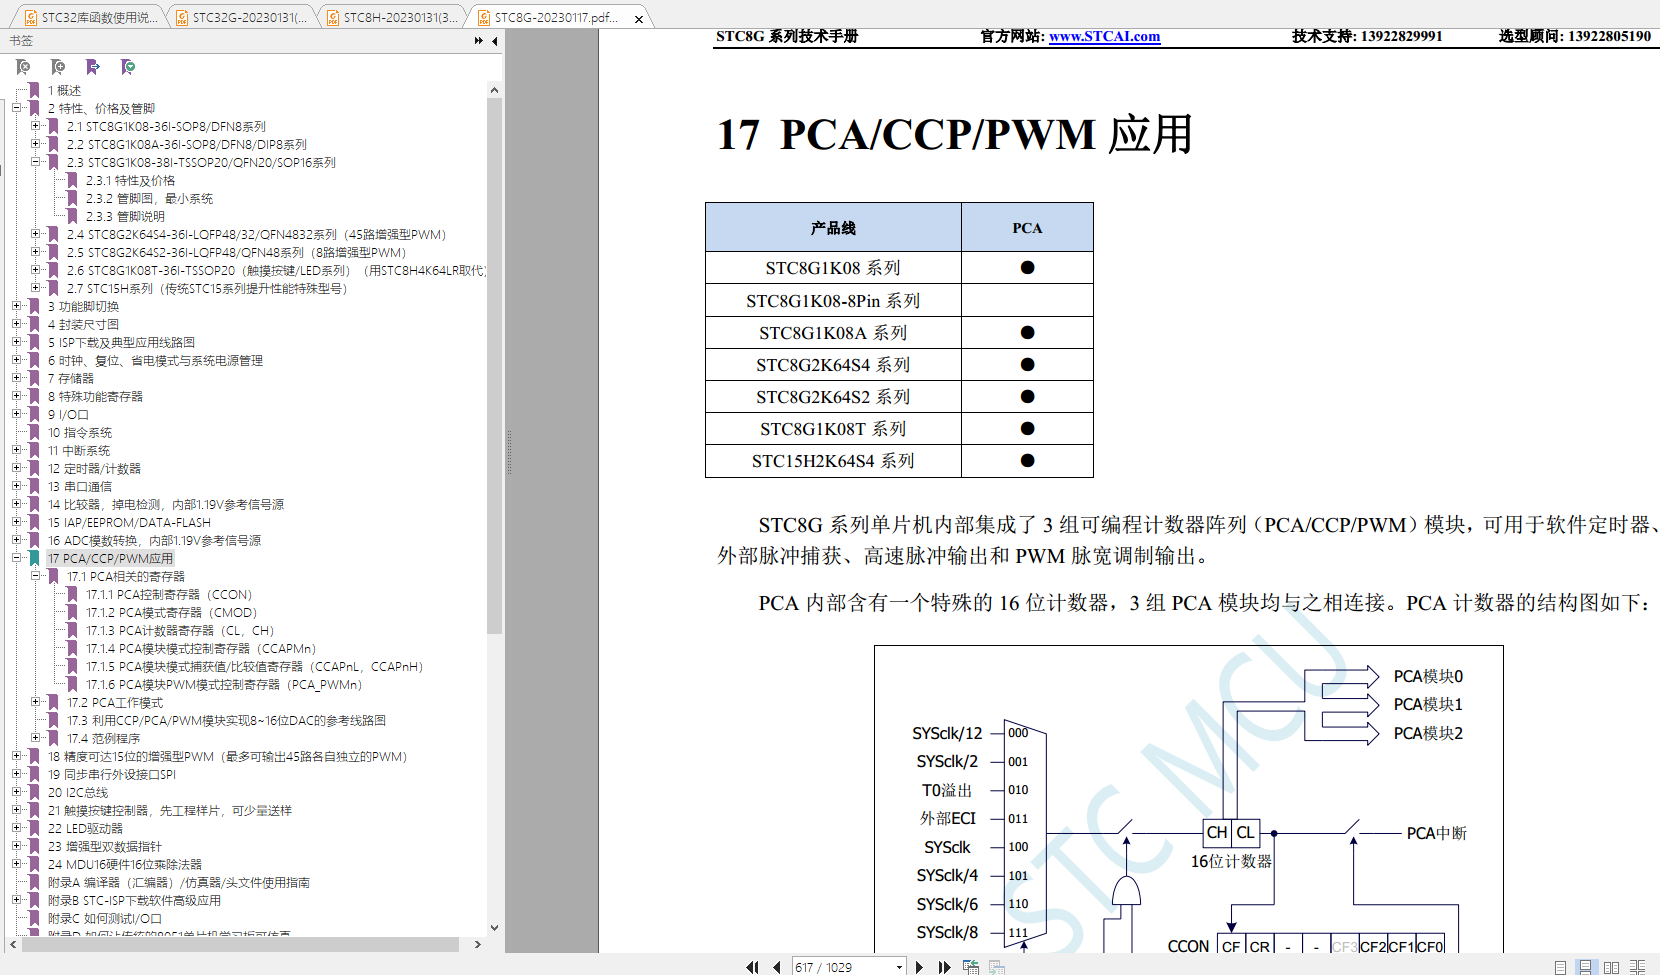
Task: Click the bookmark icon beside 9 I/O口
Action: (x=34, y=414)
